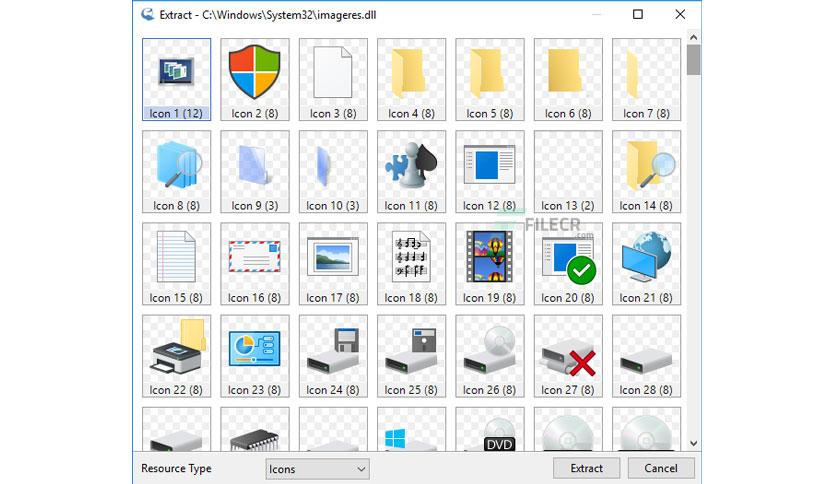Select Icon 28 hard drive
Screen dimensions: 836x484
click(647, 356)
